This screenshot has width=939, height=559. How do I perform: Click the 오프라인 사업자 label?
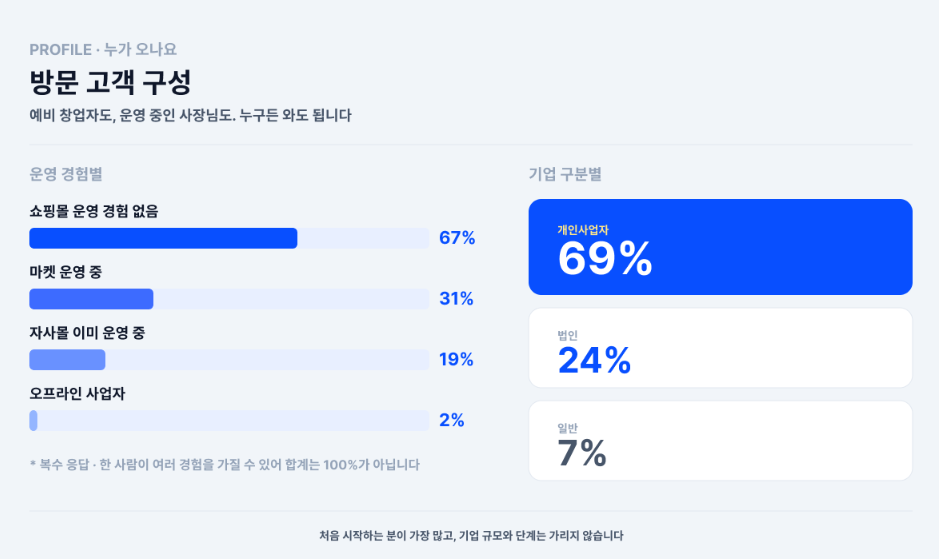click(x=77, y=394)
